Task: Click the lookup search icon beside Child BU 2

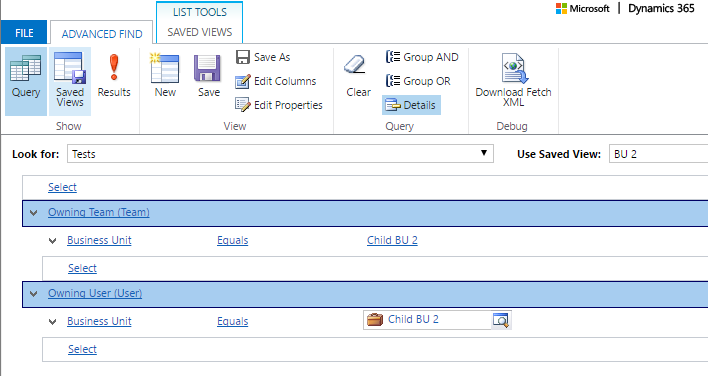Action: (501, 320)
